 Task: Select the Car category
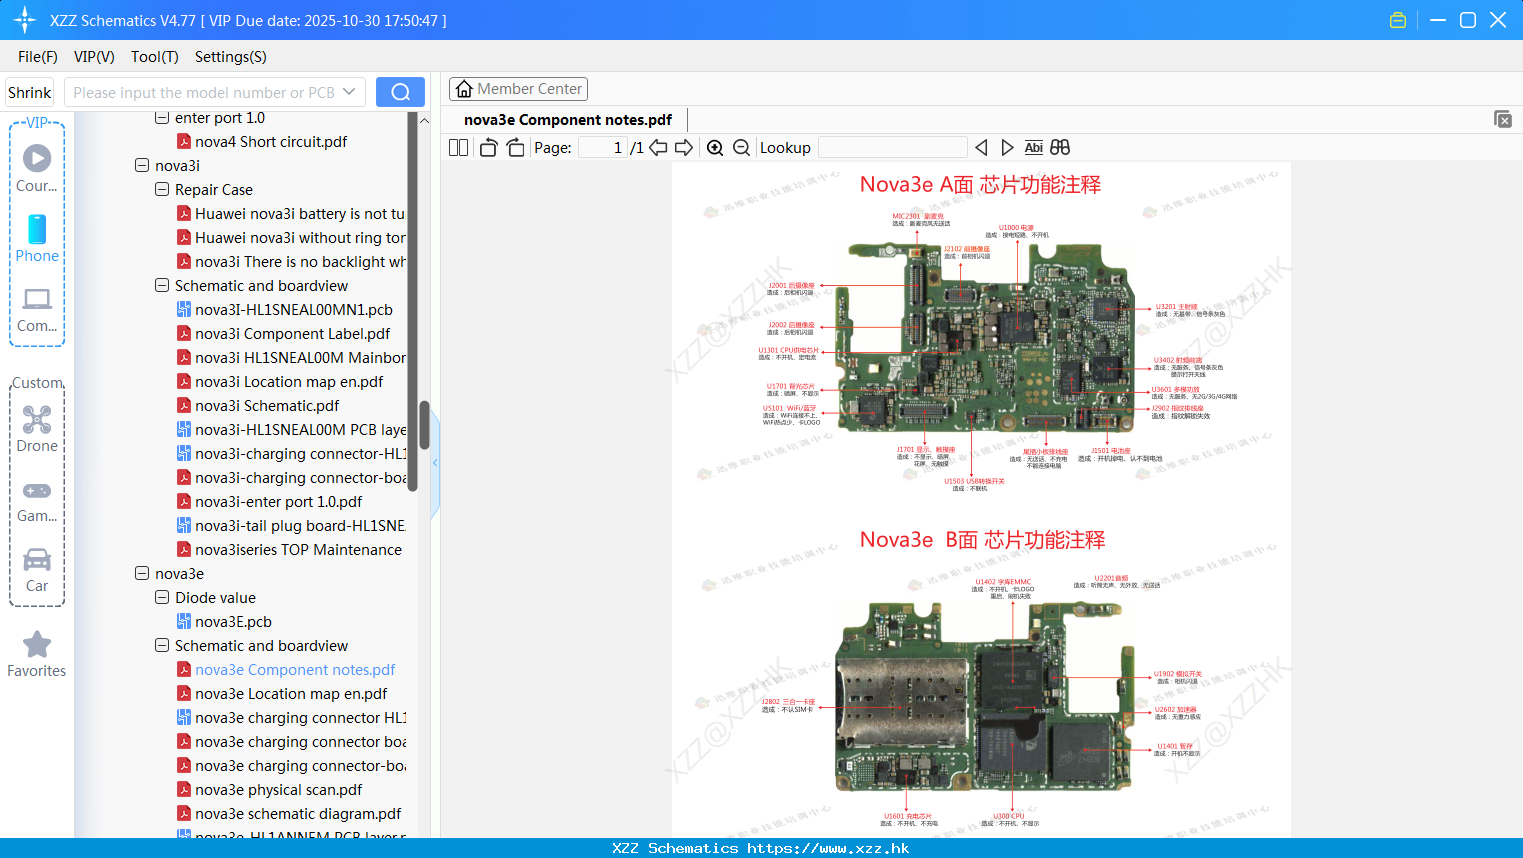37,570
